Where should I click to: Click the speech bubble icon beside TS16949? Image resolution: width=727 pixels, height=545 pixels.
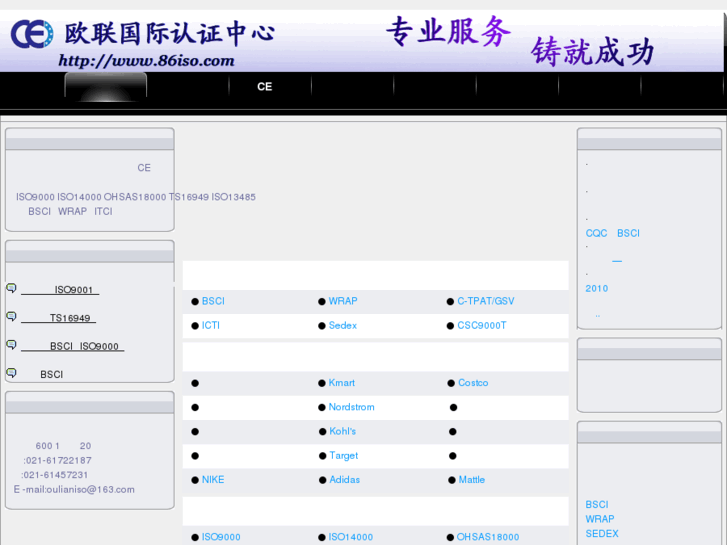(x=11, y=316)
